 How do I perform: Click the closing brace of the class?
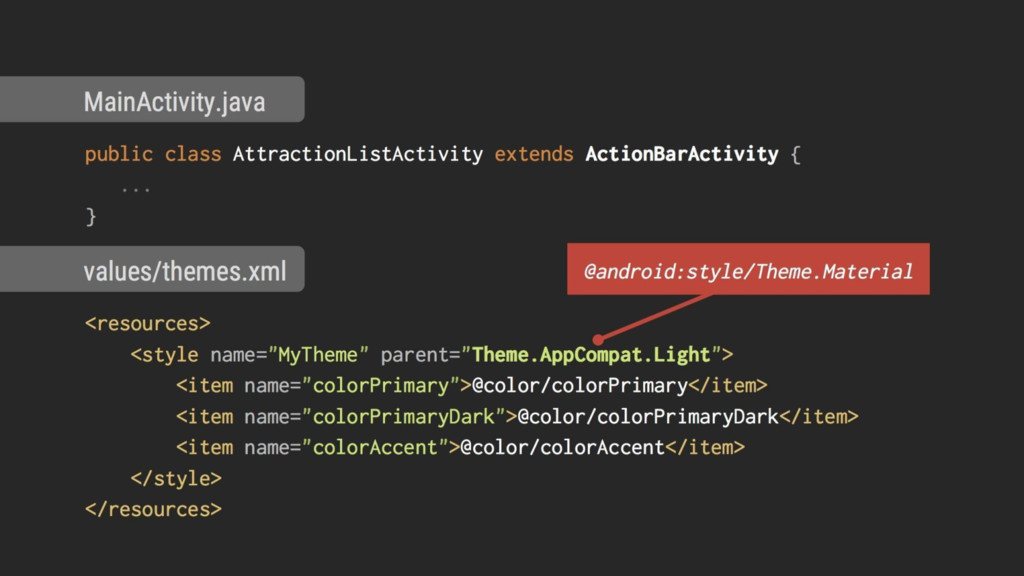[91, 216]
